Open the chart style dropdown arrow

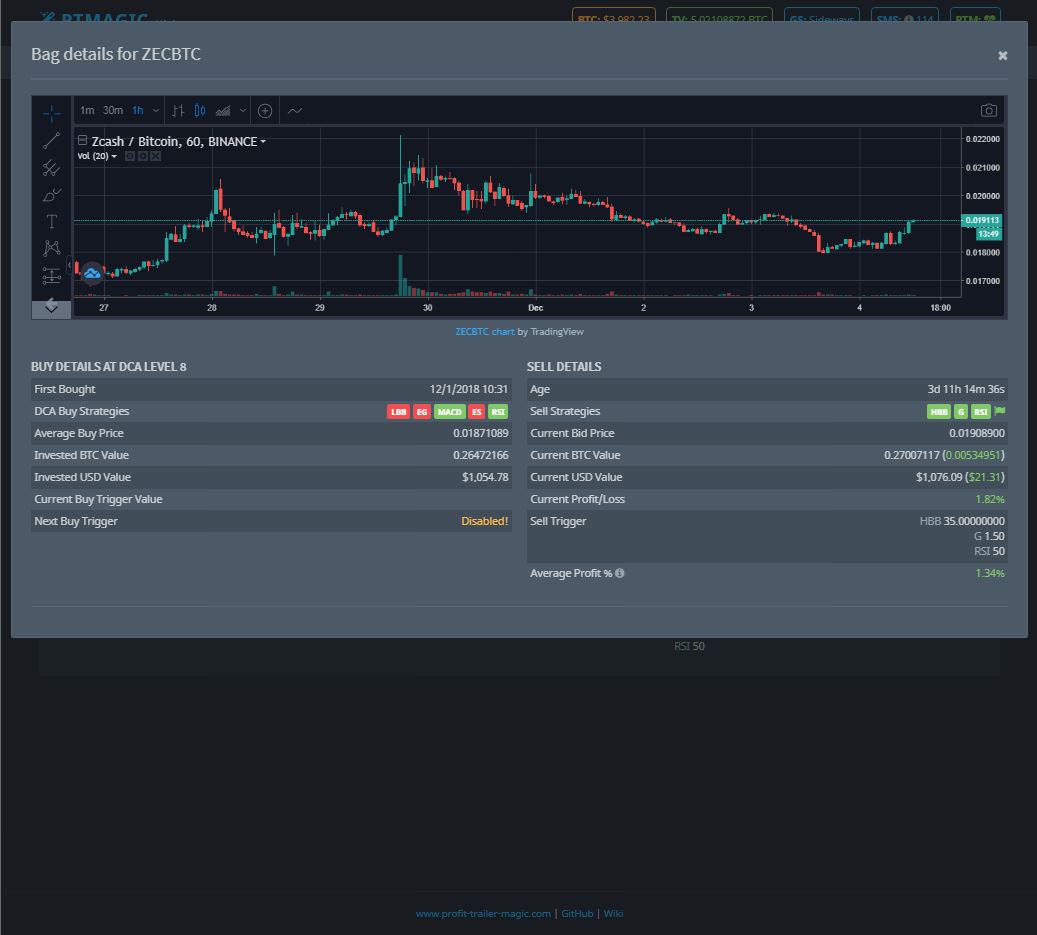(243, 110)
